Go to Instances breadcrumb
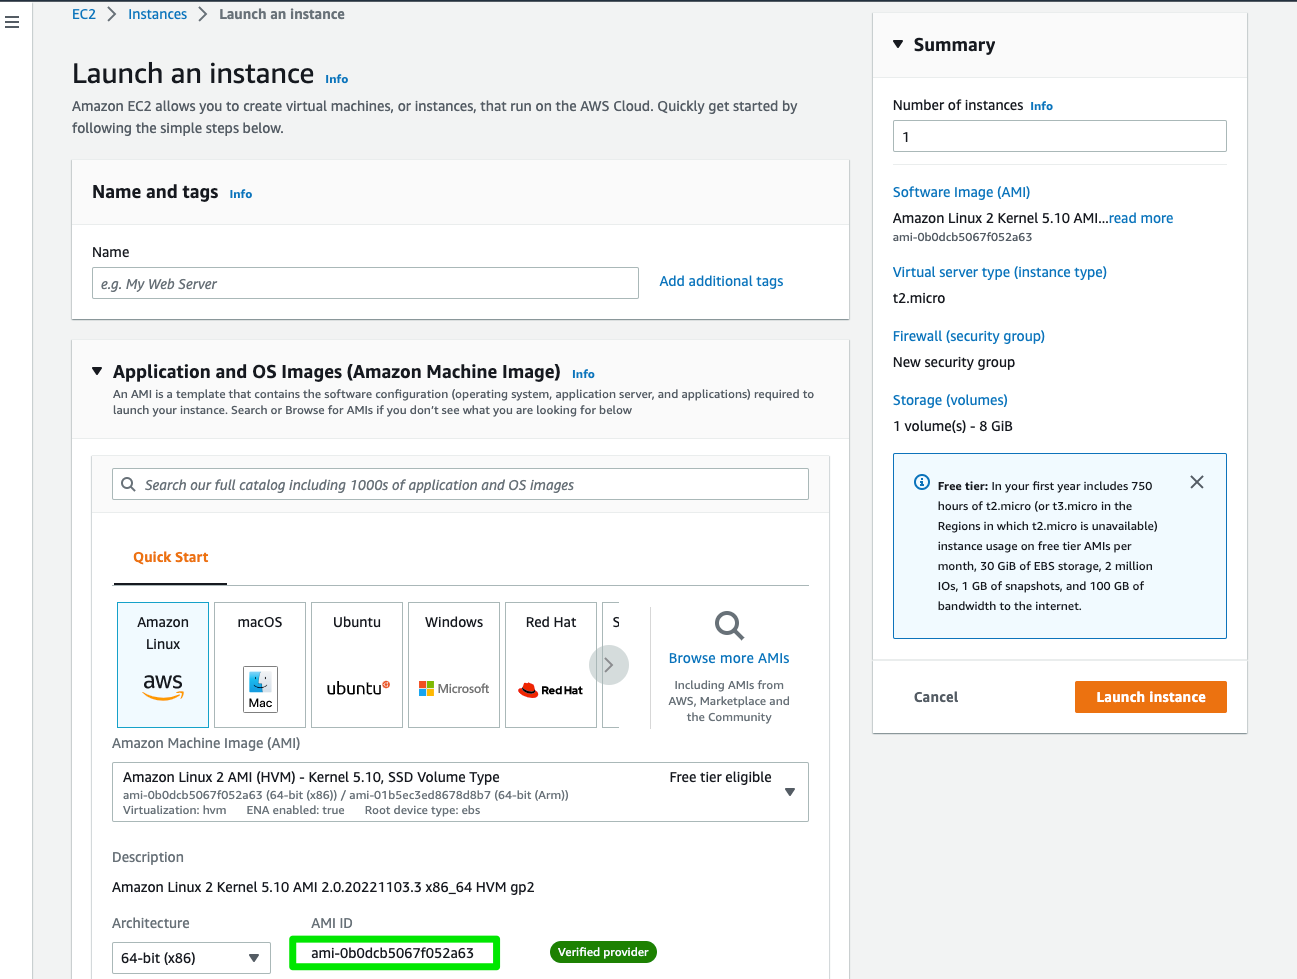 (x=157, y=14)
